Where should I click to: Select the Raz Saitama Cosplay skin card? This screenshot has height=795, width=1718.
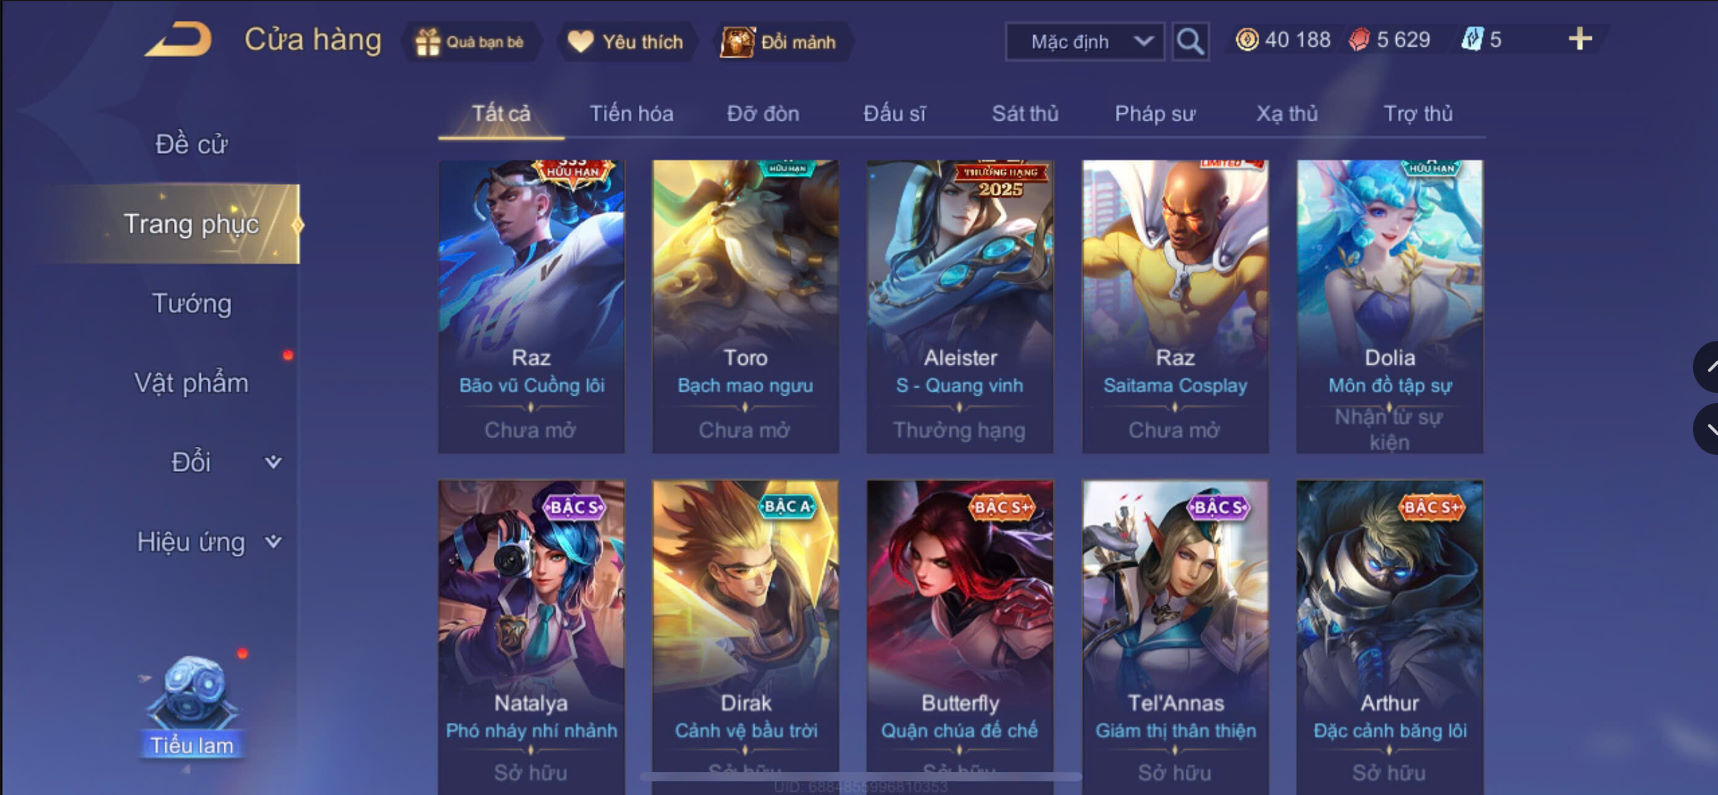coord(1175,306)
